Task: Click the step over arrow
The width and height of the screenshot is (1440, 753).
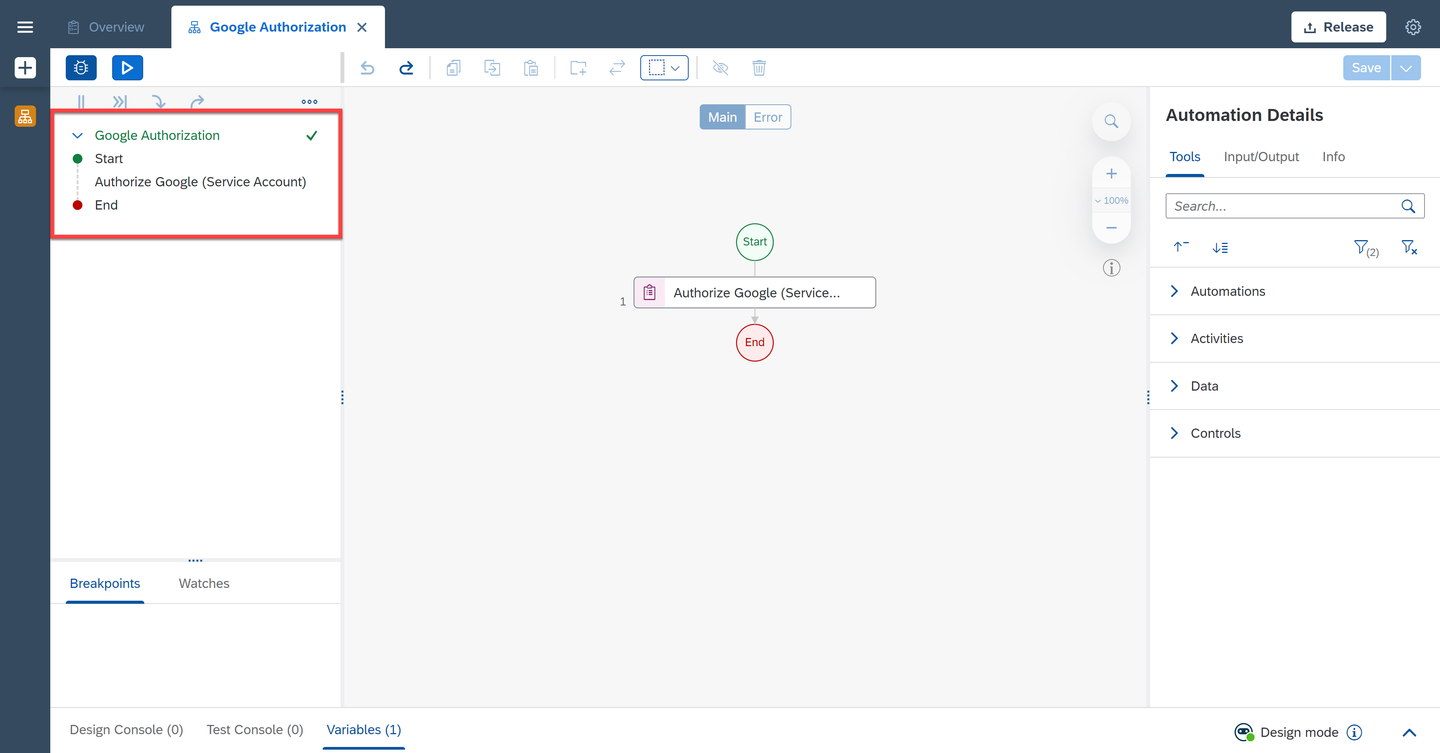Action: click(x=197, y=102)
